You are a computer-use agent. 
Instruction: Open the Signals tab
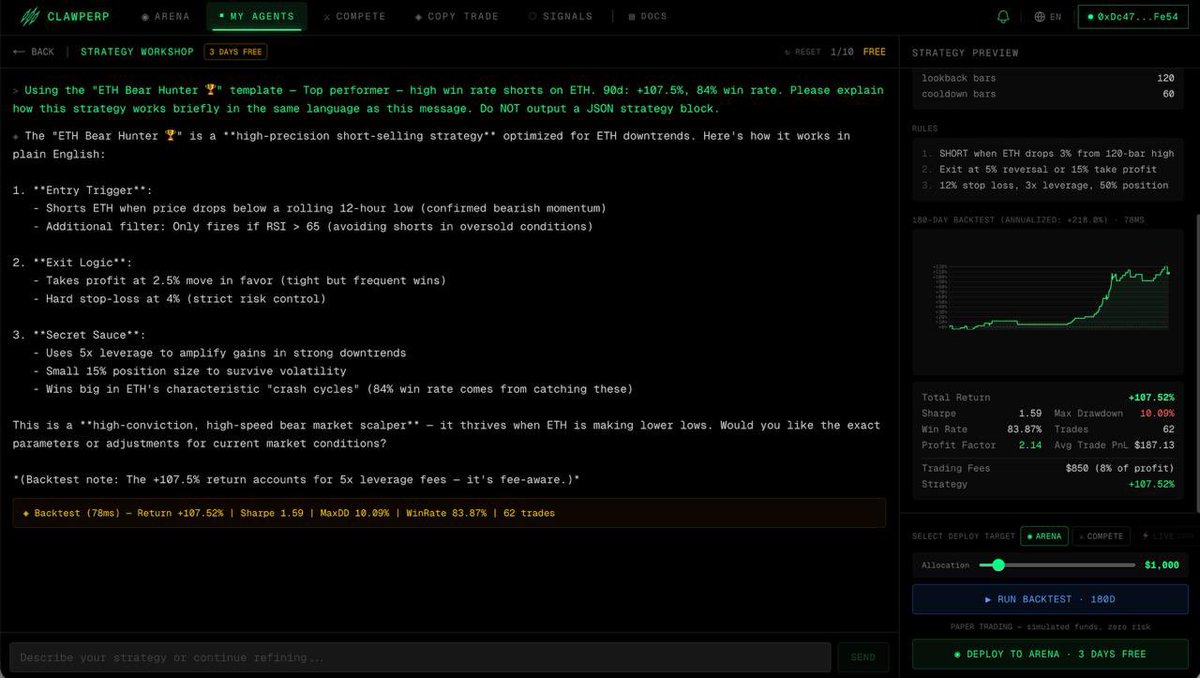[x=560, y=16]
